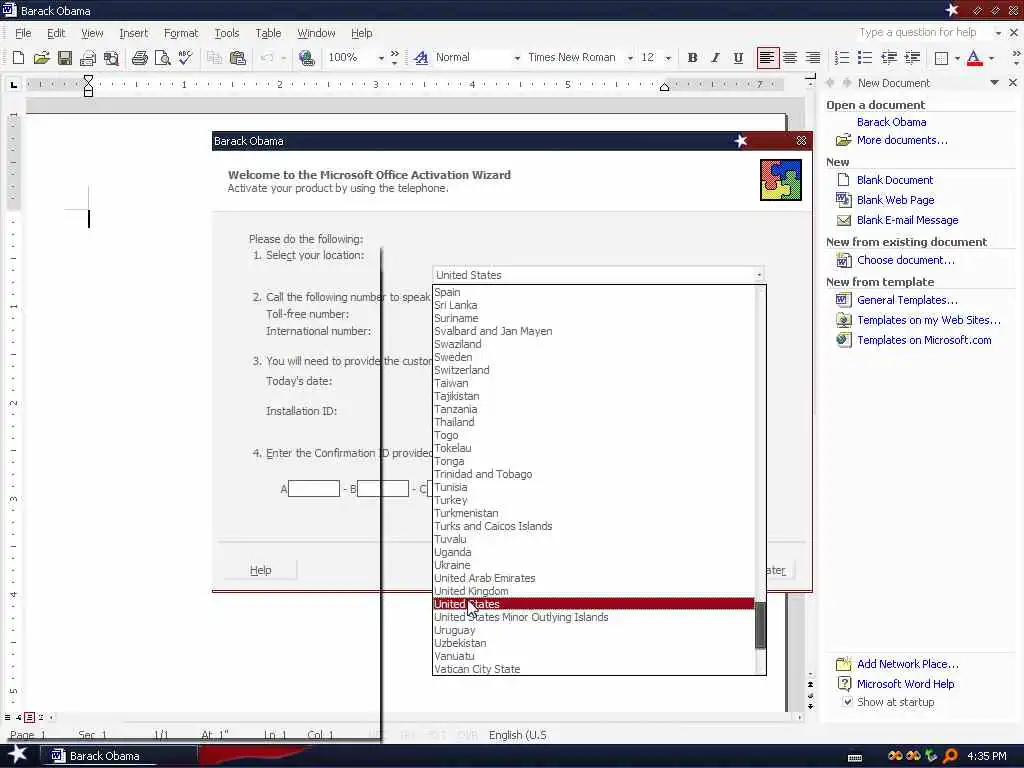Apply numbered list formatting
Screen dimensions: 1024x768
pyautogui.click(x=842, y=58)
